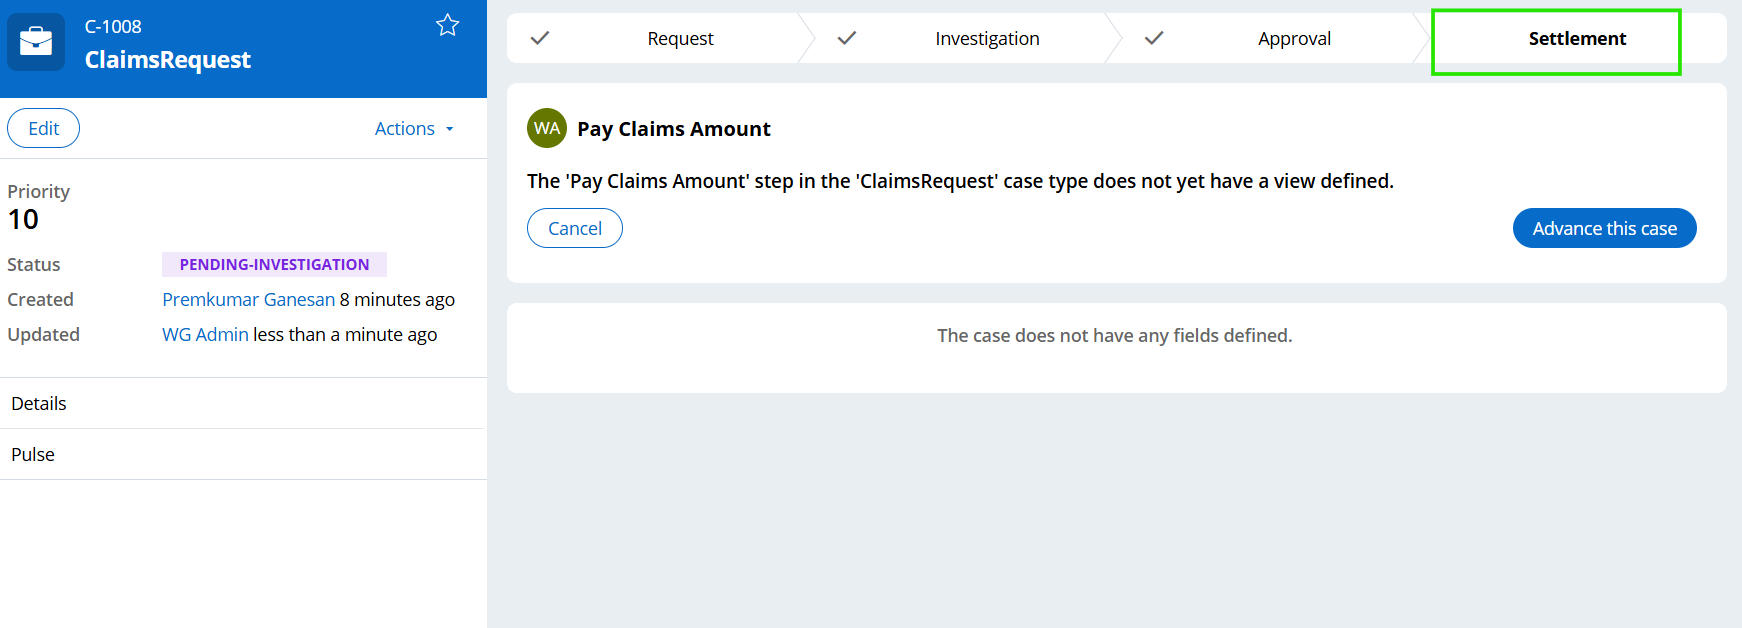
Task: Click the checkmark beside Investigation stage
Action: (847, 38)
